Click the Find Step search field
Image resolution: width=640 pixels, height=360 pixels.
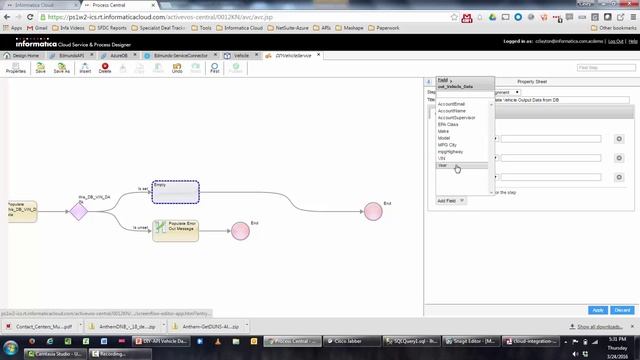pyautogui.click(x=606, y=67)
